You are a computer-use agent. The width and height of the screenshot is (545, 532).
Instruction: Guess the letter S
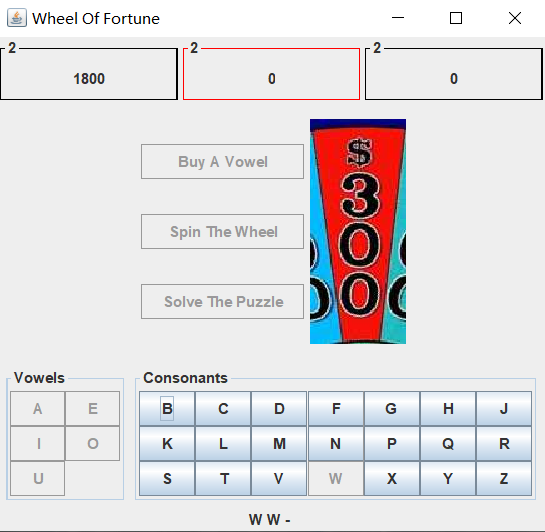coord(167,478)
